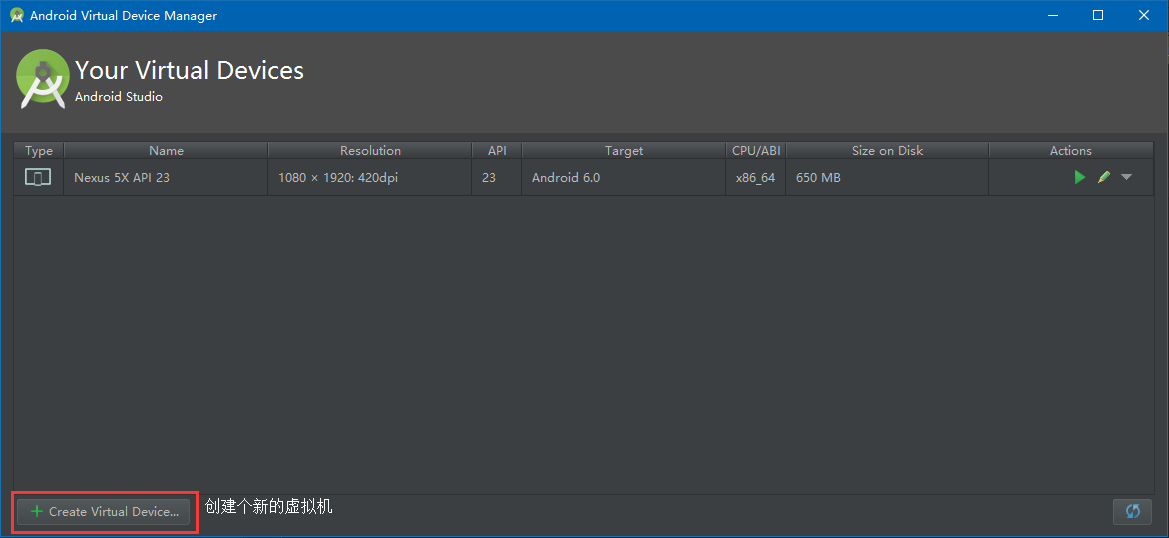Maximize the AVD Manager window
This screenshot has height=538, width=1169.
(x=1097, y=15)
